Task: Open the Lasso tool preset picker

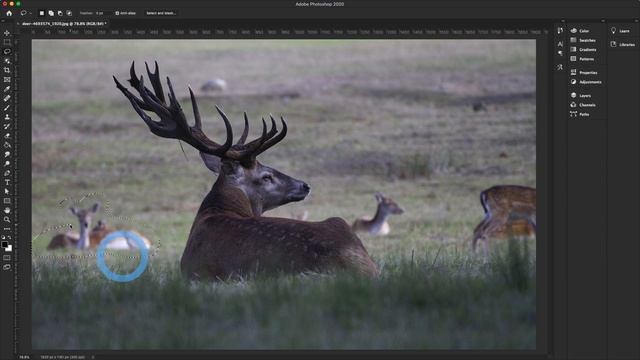Action: [26, 13]
